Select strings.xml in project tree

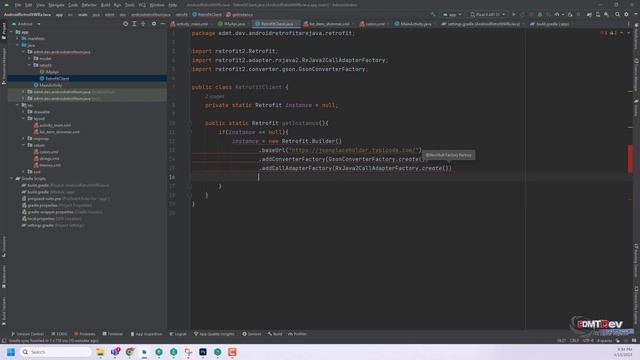47,158
